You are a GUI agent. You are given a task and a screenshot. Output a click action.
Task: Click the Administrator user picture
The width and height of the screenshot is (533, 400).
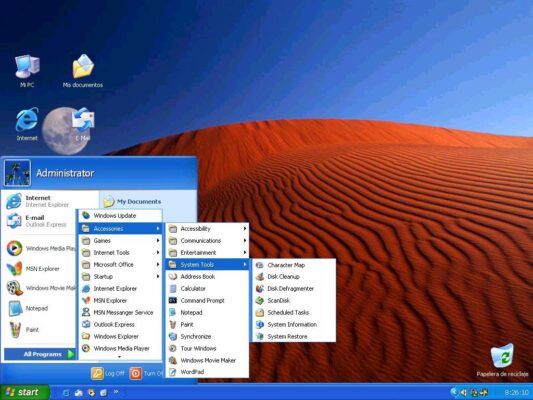click(x=17, y=173)
